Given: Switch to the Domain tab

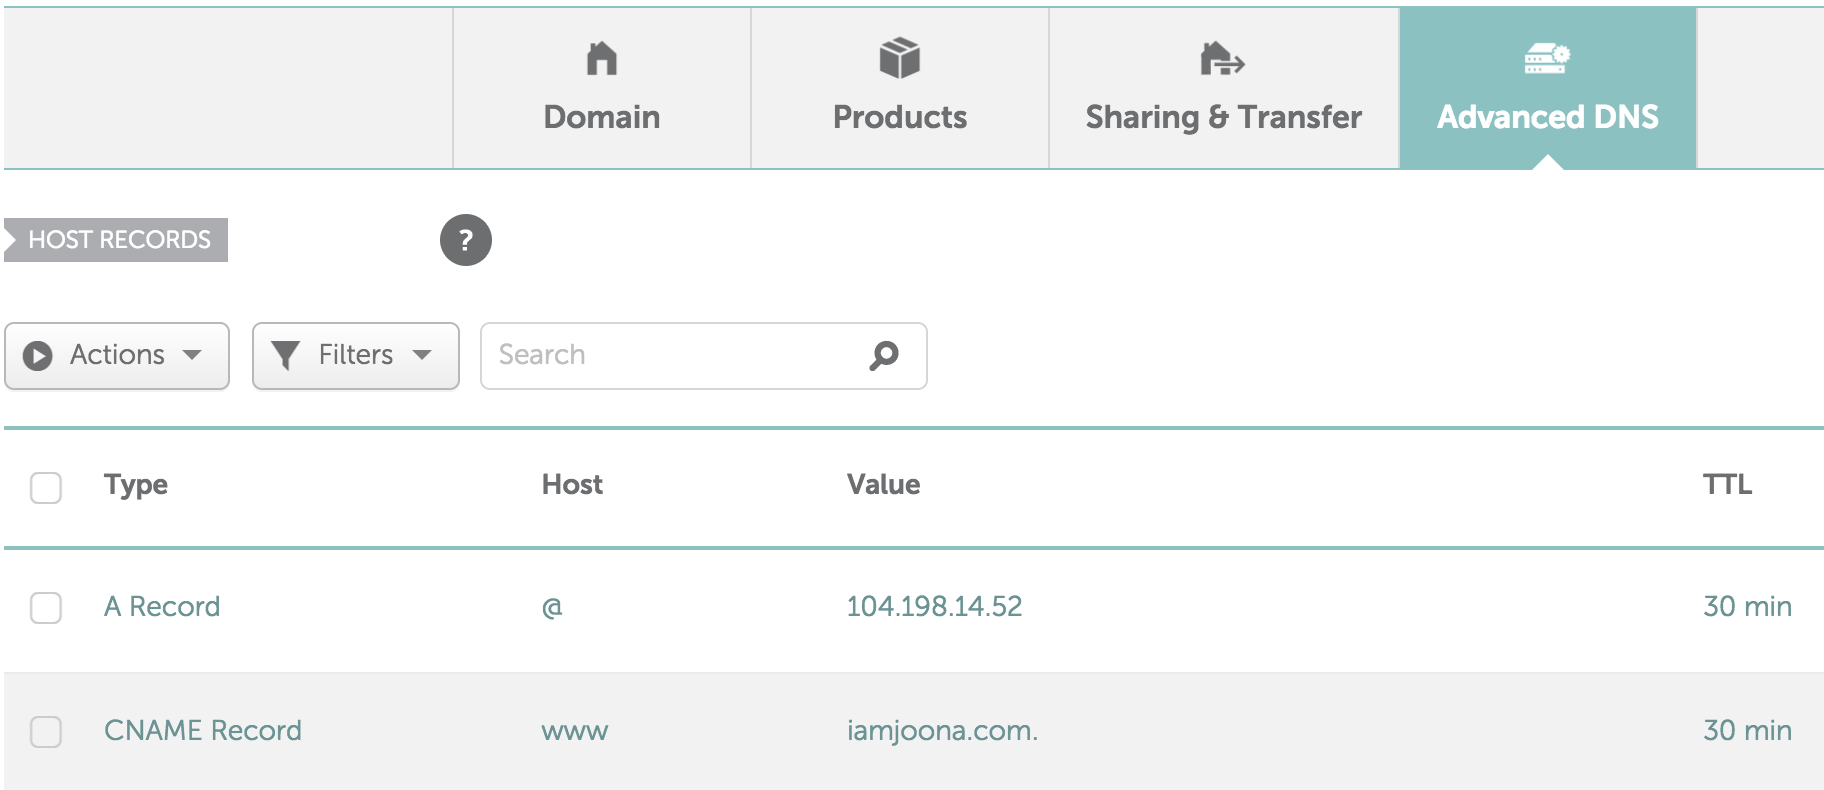Looking at the screenshot, I should pos(602,88).
